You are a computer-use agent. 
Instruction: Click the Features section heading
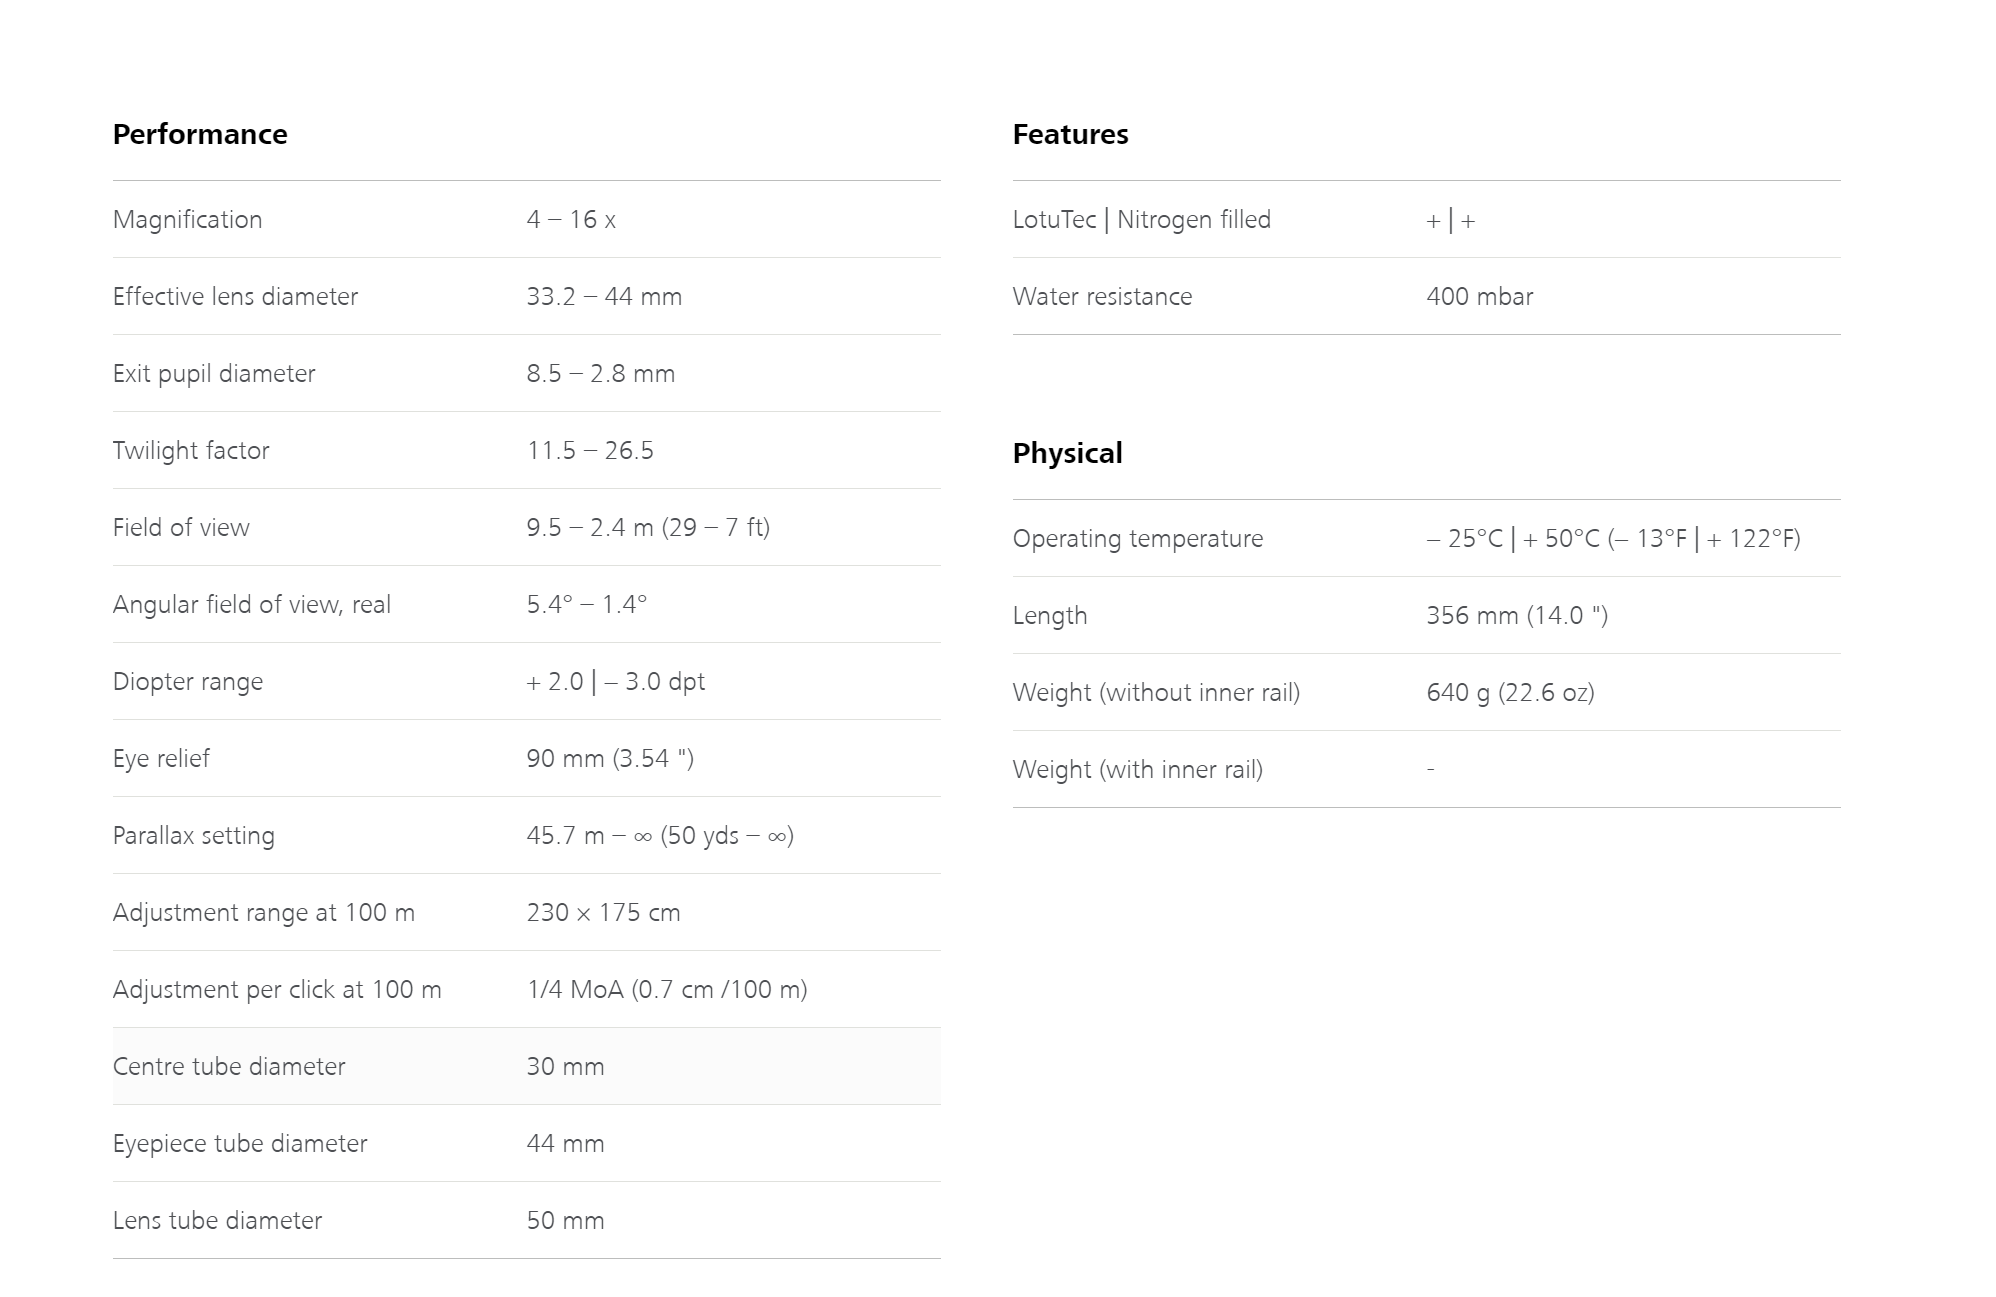tap(1070, 134)
